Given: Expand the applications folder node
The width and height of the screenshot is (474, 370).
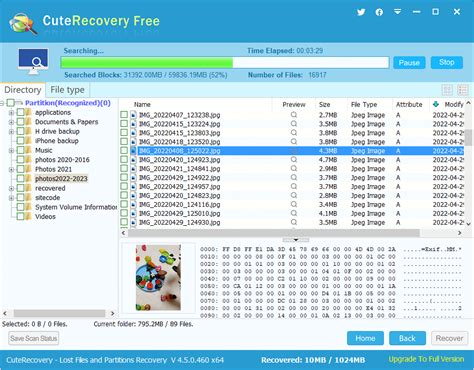Looking at the screenshot, I should pyautogui.click(x=11, y=113).
